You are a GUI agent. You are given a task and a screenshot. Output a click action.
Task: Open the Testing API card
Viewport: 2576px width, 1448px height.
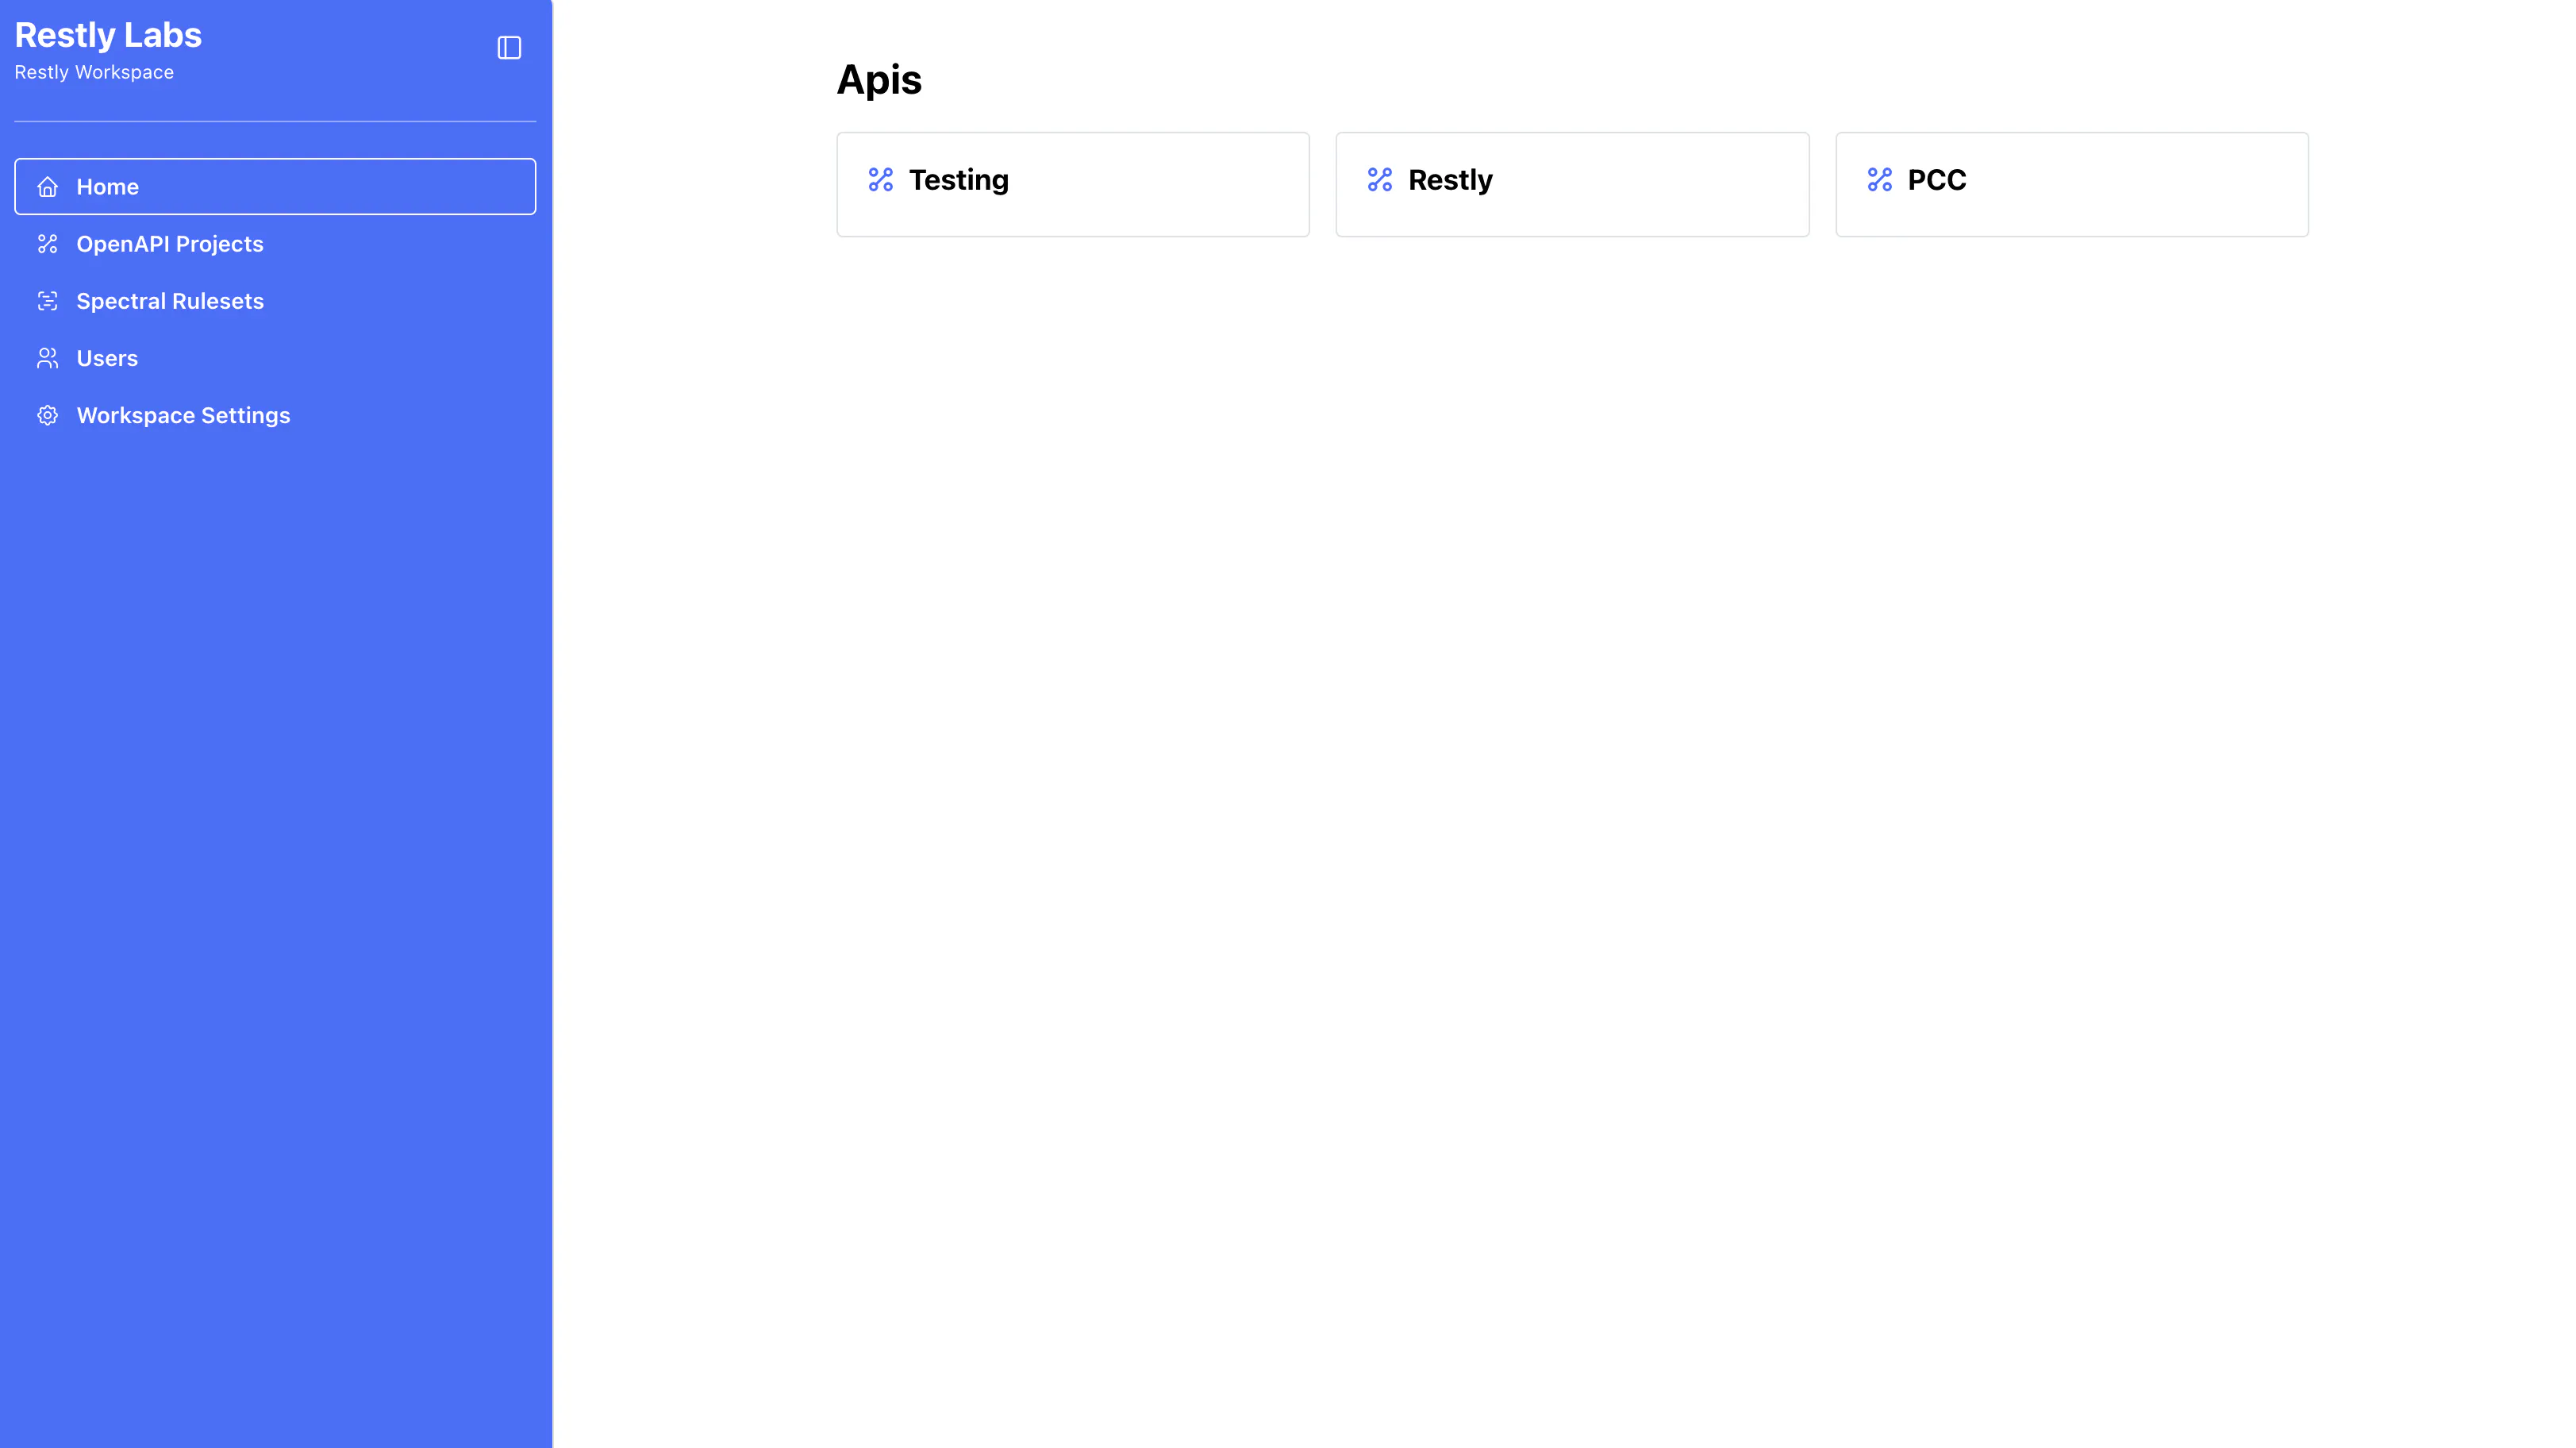[x=1072, y=184]
